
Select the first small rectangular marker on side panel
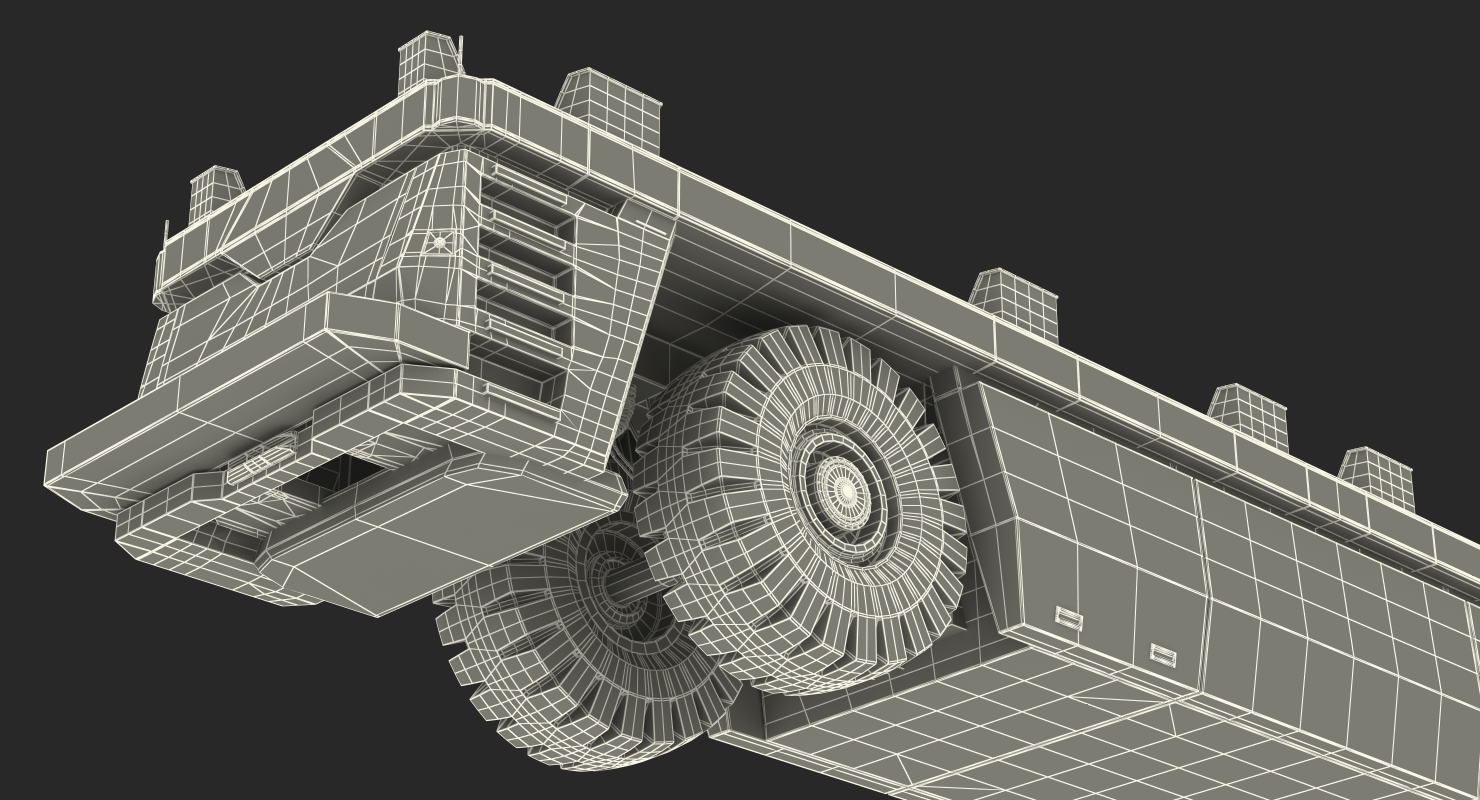click(1068, 619)
